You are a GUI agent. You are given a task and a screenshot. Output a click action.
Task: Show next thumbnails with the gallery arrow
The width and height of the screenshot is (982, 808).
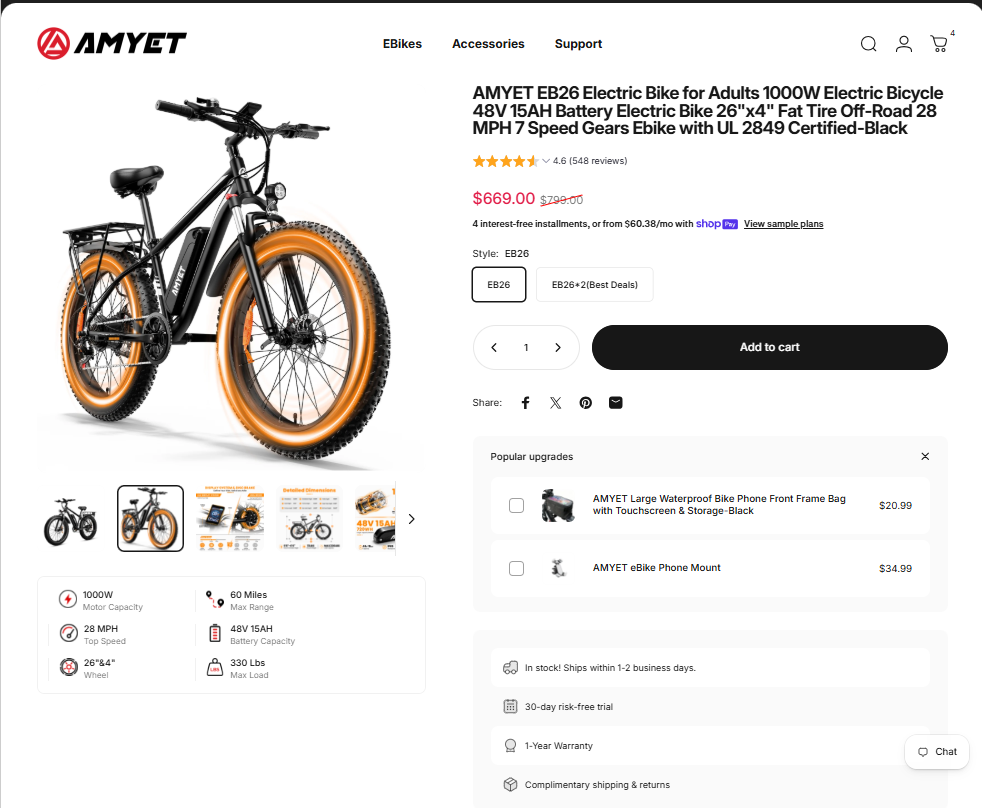click(411, 519)
